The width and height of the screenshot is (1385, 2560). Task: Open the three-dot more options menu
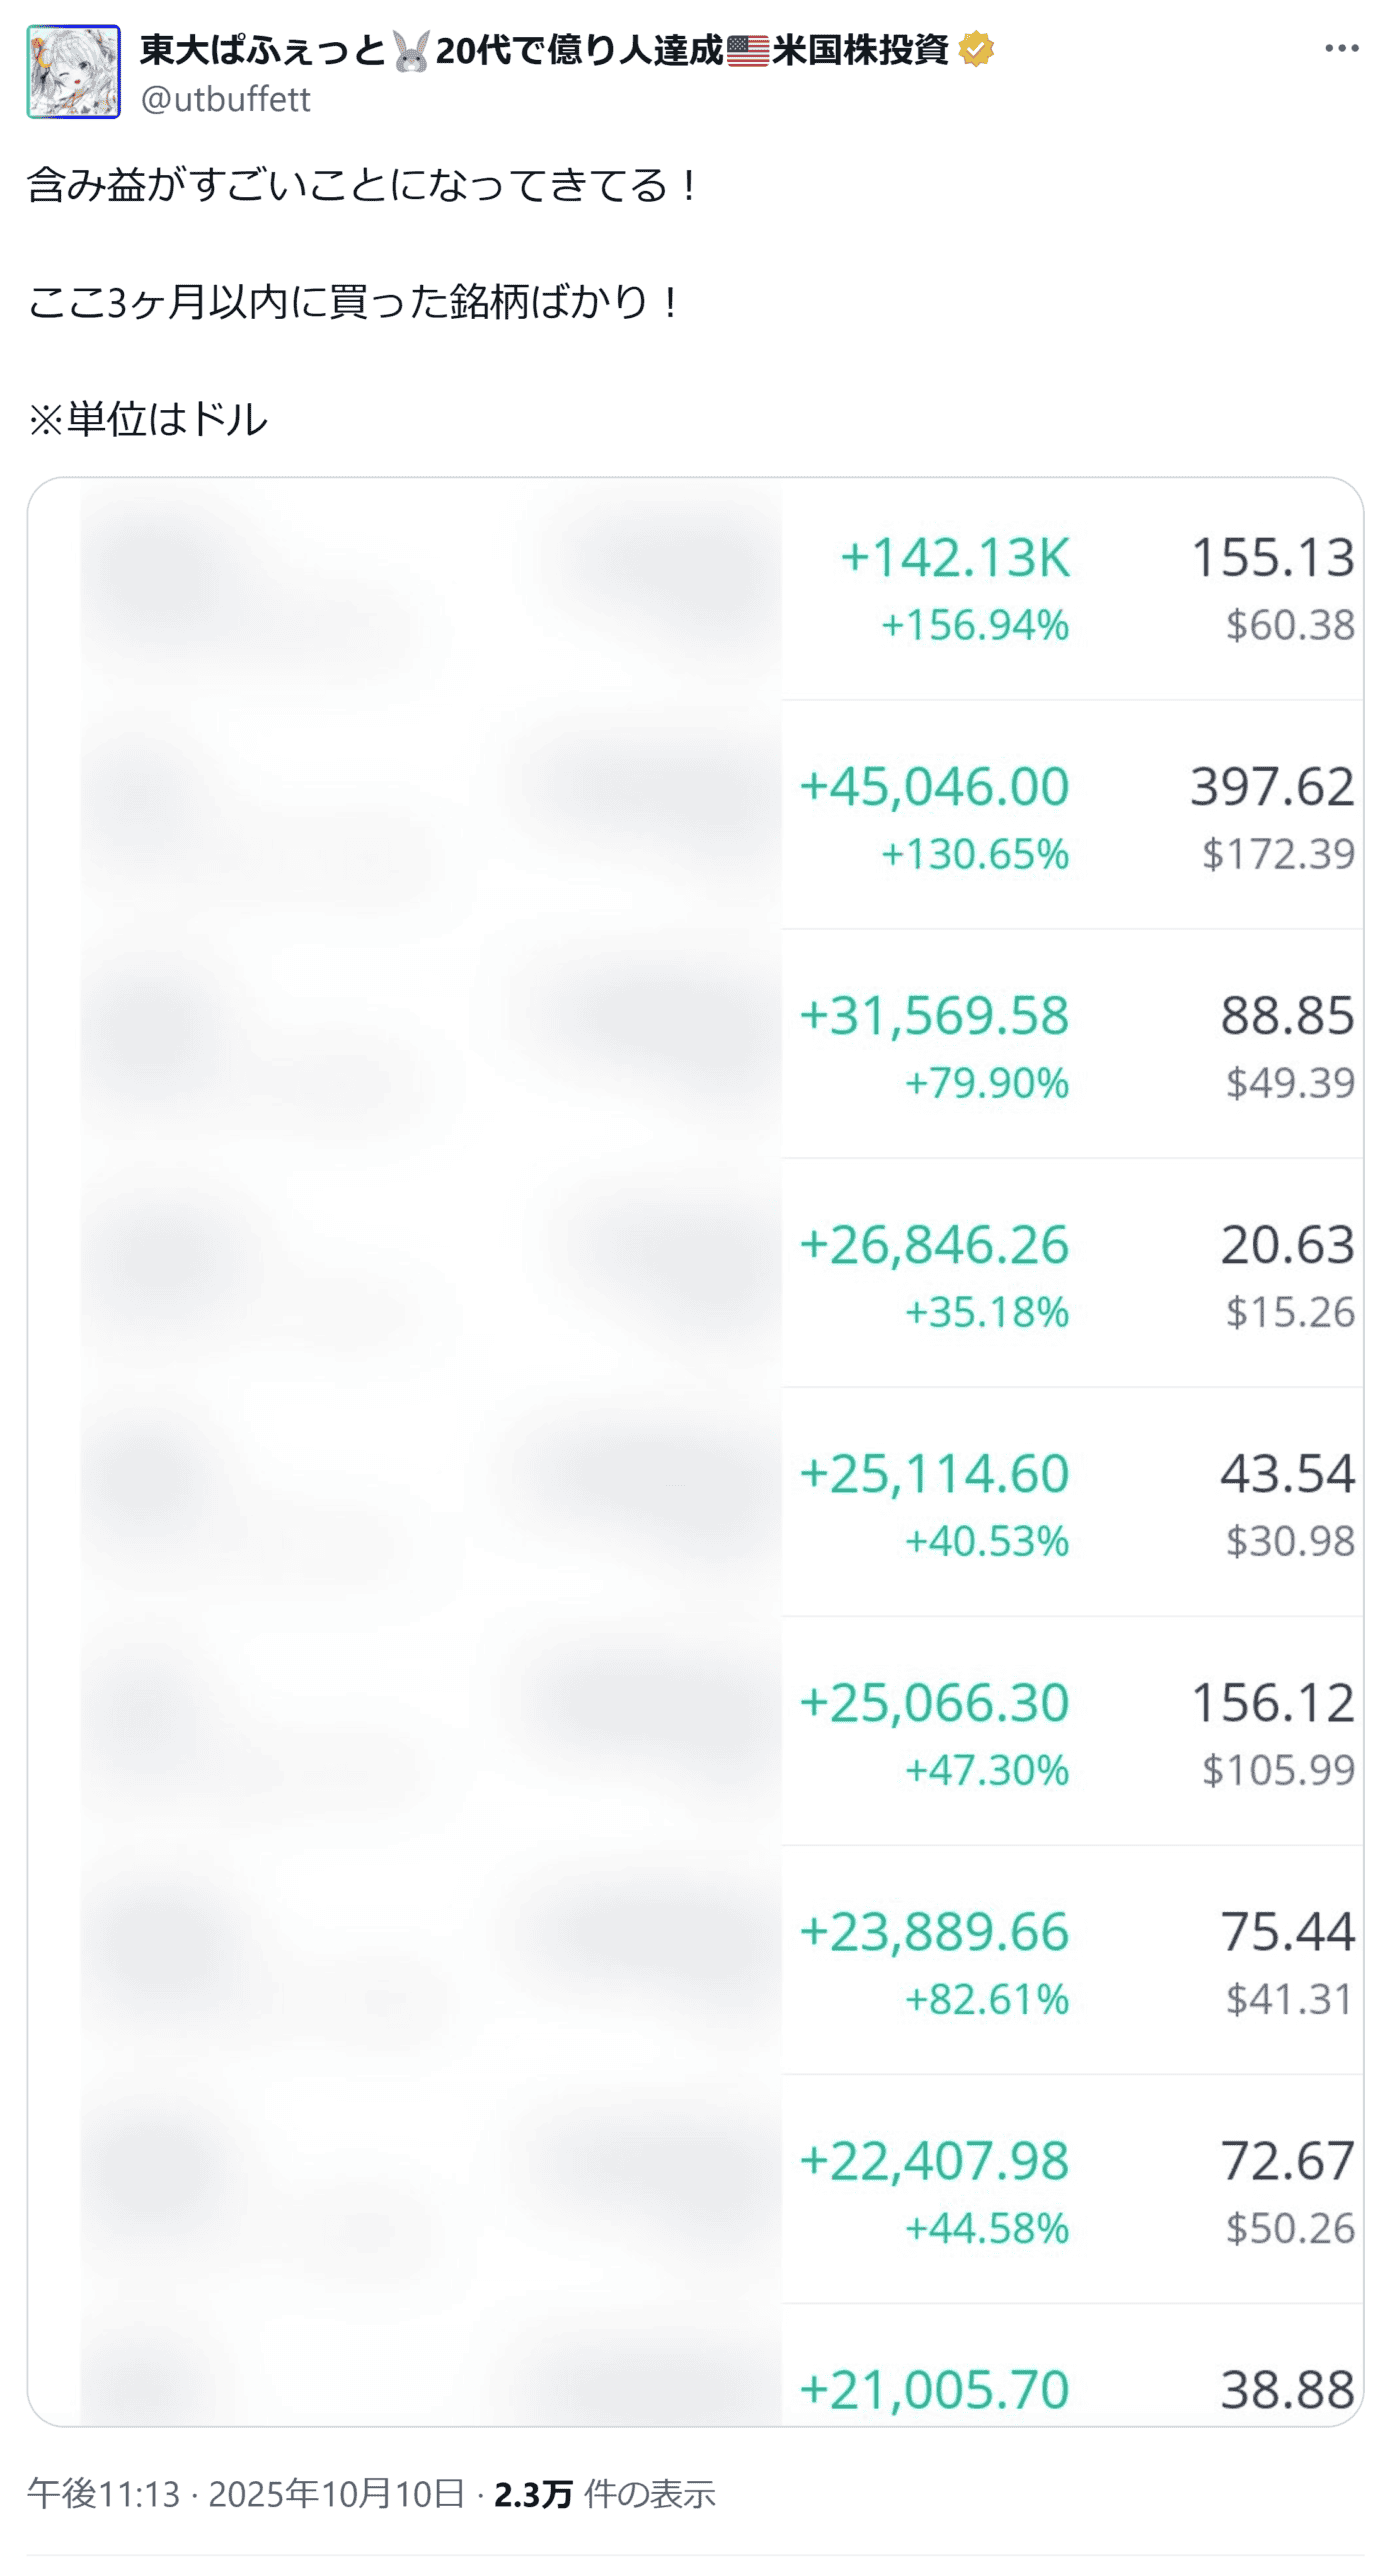(1340, 48)
